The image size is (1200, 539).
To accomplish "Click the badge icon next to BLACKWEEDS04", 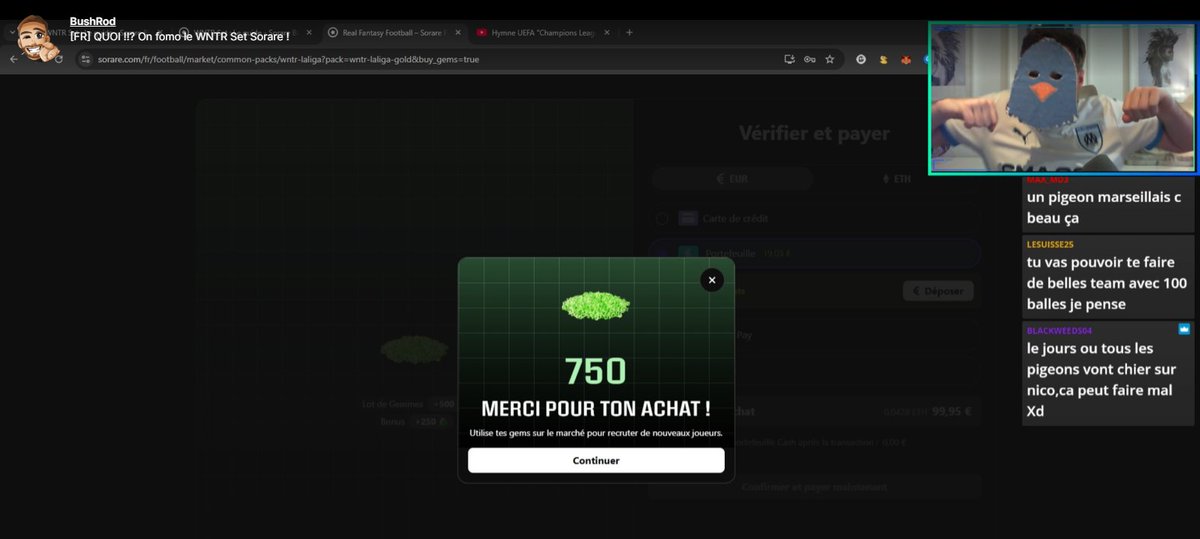I will click(1184, 329).
